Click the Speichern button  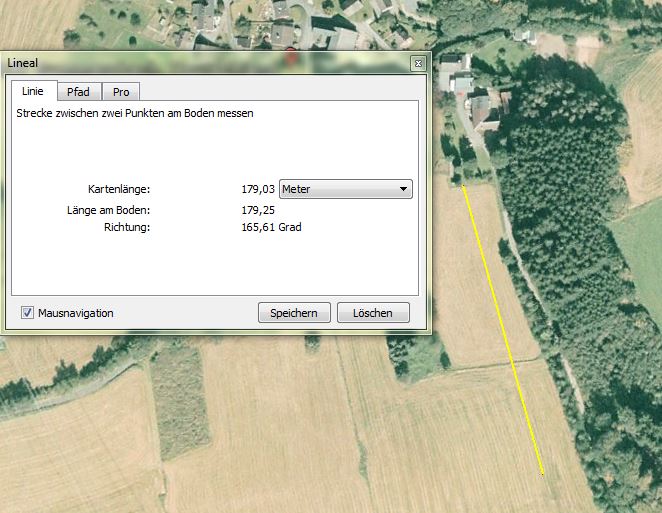pos(294,313)
